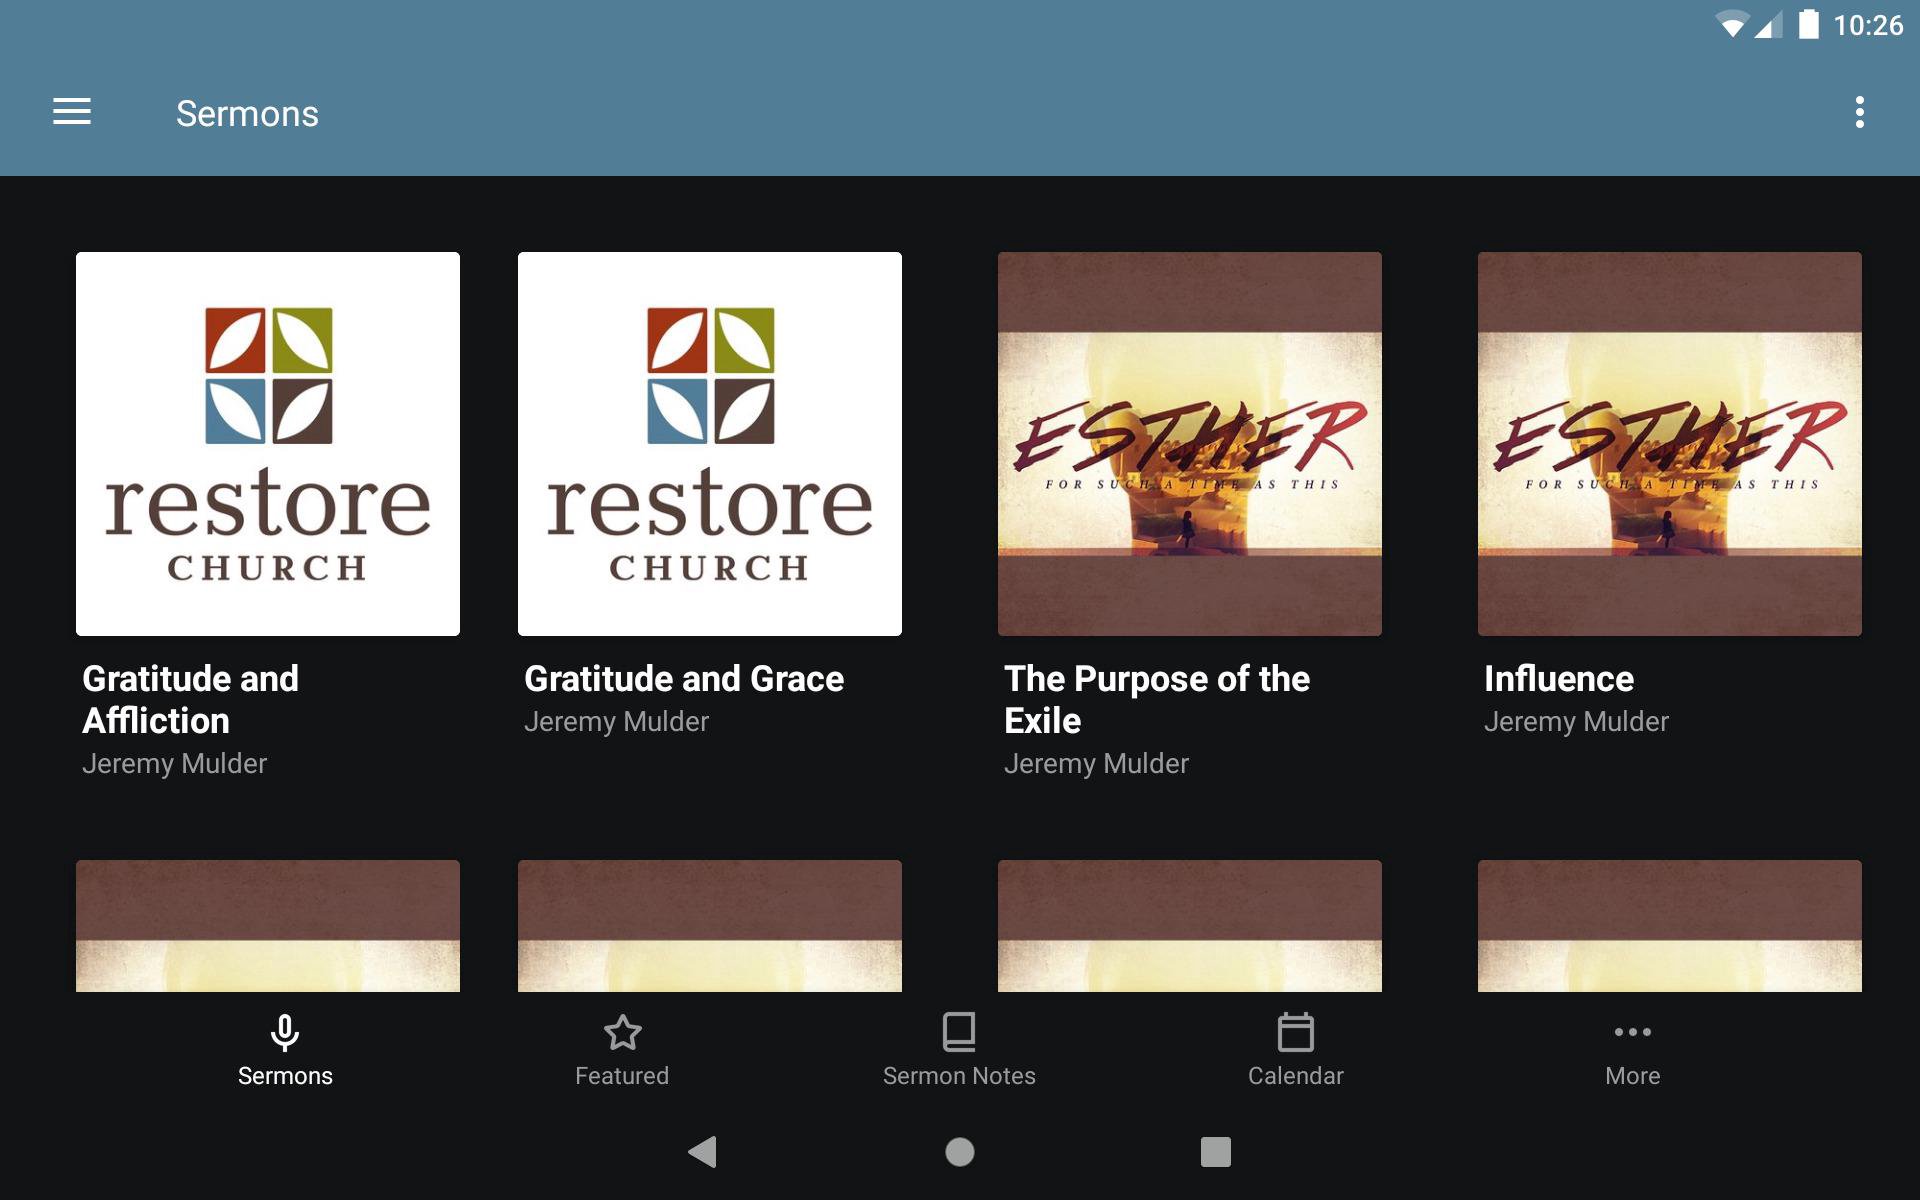Open The Purpose of the Exile artwork
The image size is (1920, 1200).
click(x=1190, y=444)
